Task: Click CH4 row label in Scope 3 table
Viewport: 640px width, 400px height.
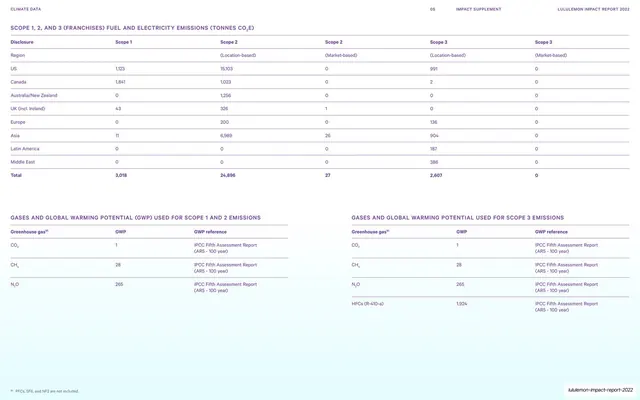Action: click(356, 265)
